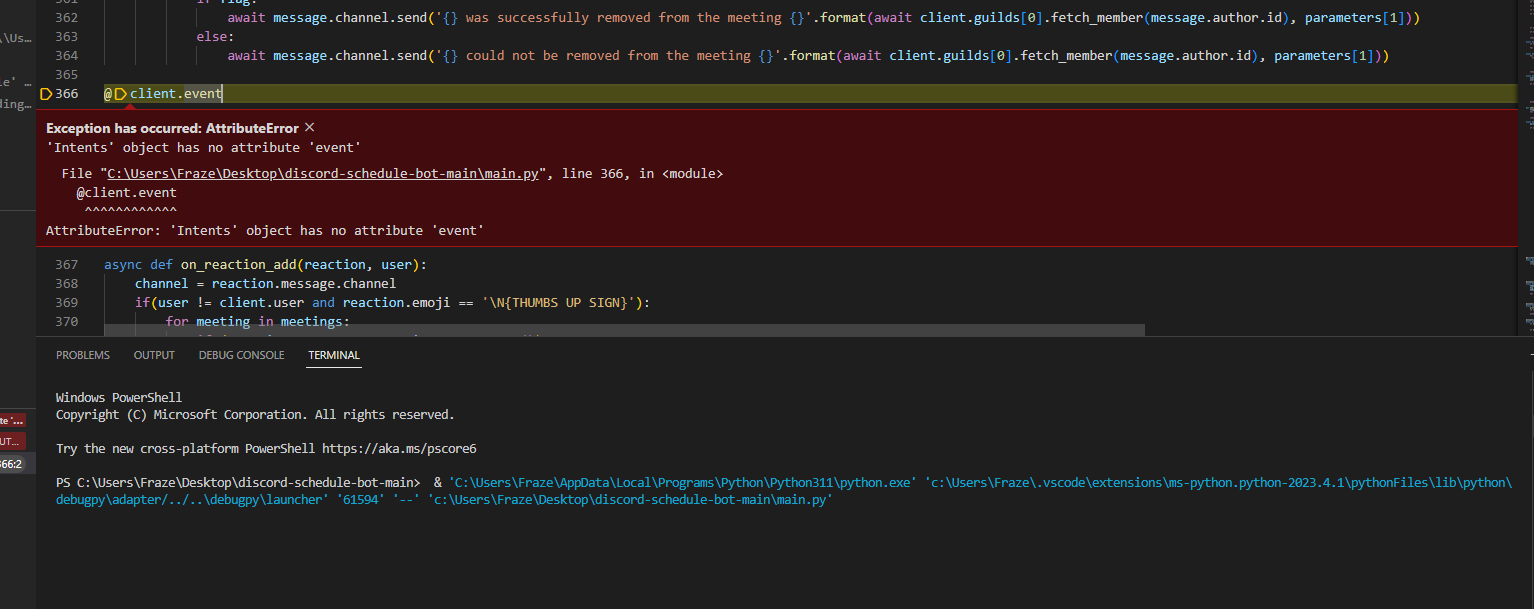This screenshot has height=609, width=1534.
Task: Click the yellow execution pointer beside line 366
Action: pos(46,93)
